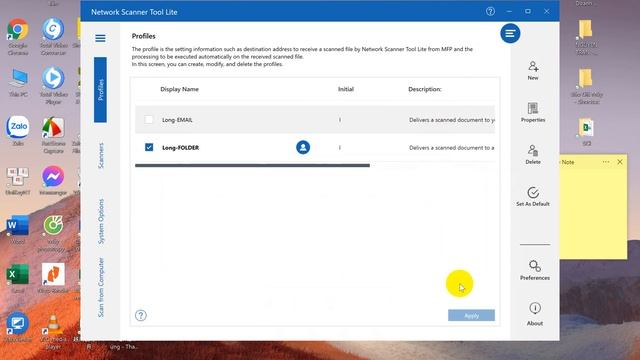
Task: Create a New profile
Action: pos(533,70)
